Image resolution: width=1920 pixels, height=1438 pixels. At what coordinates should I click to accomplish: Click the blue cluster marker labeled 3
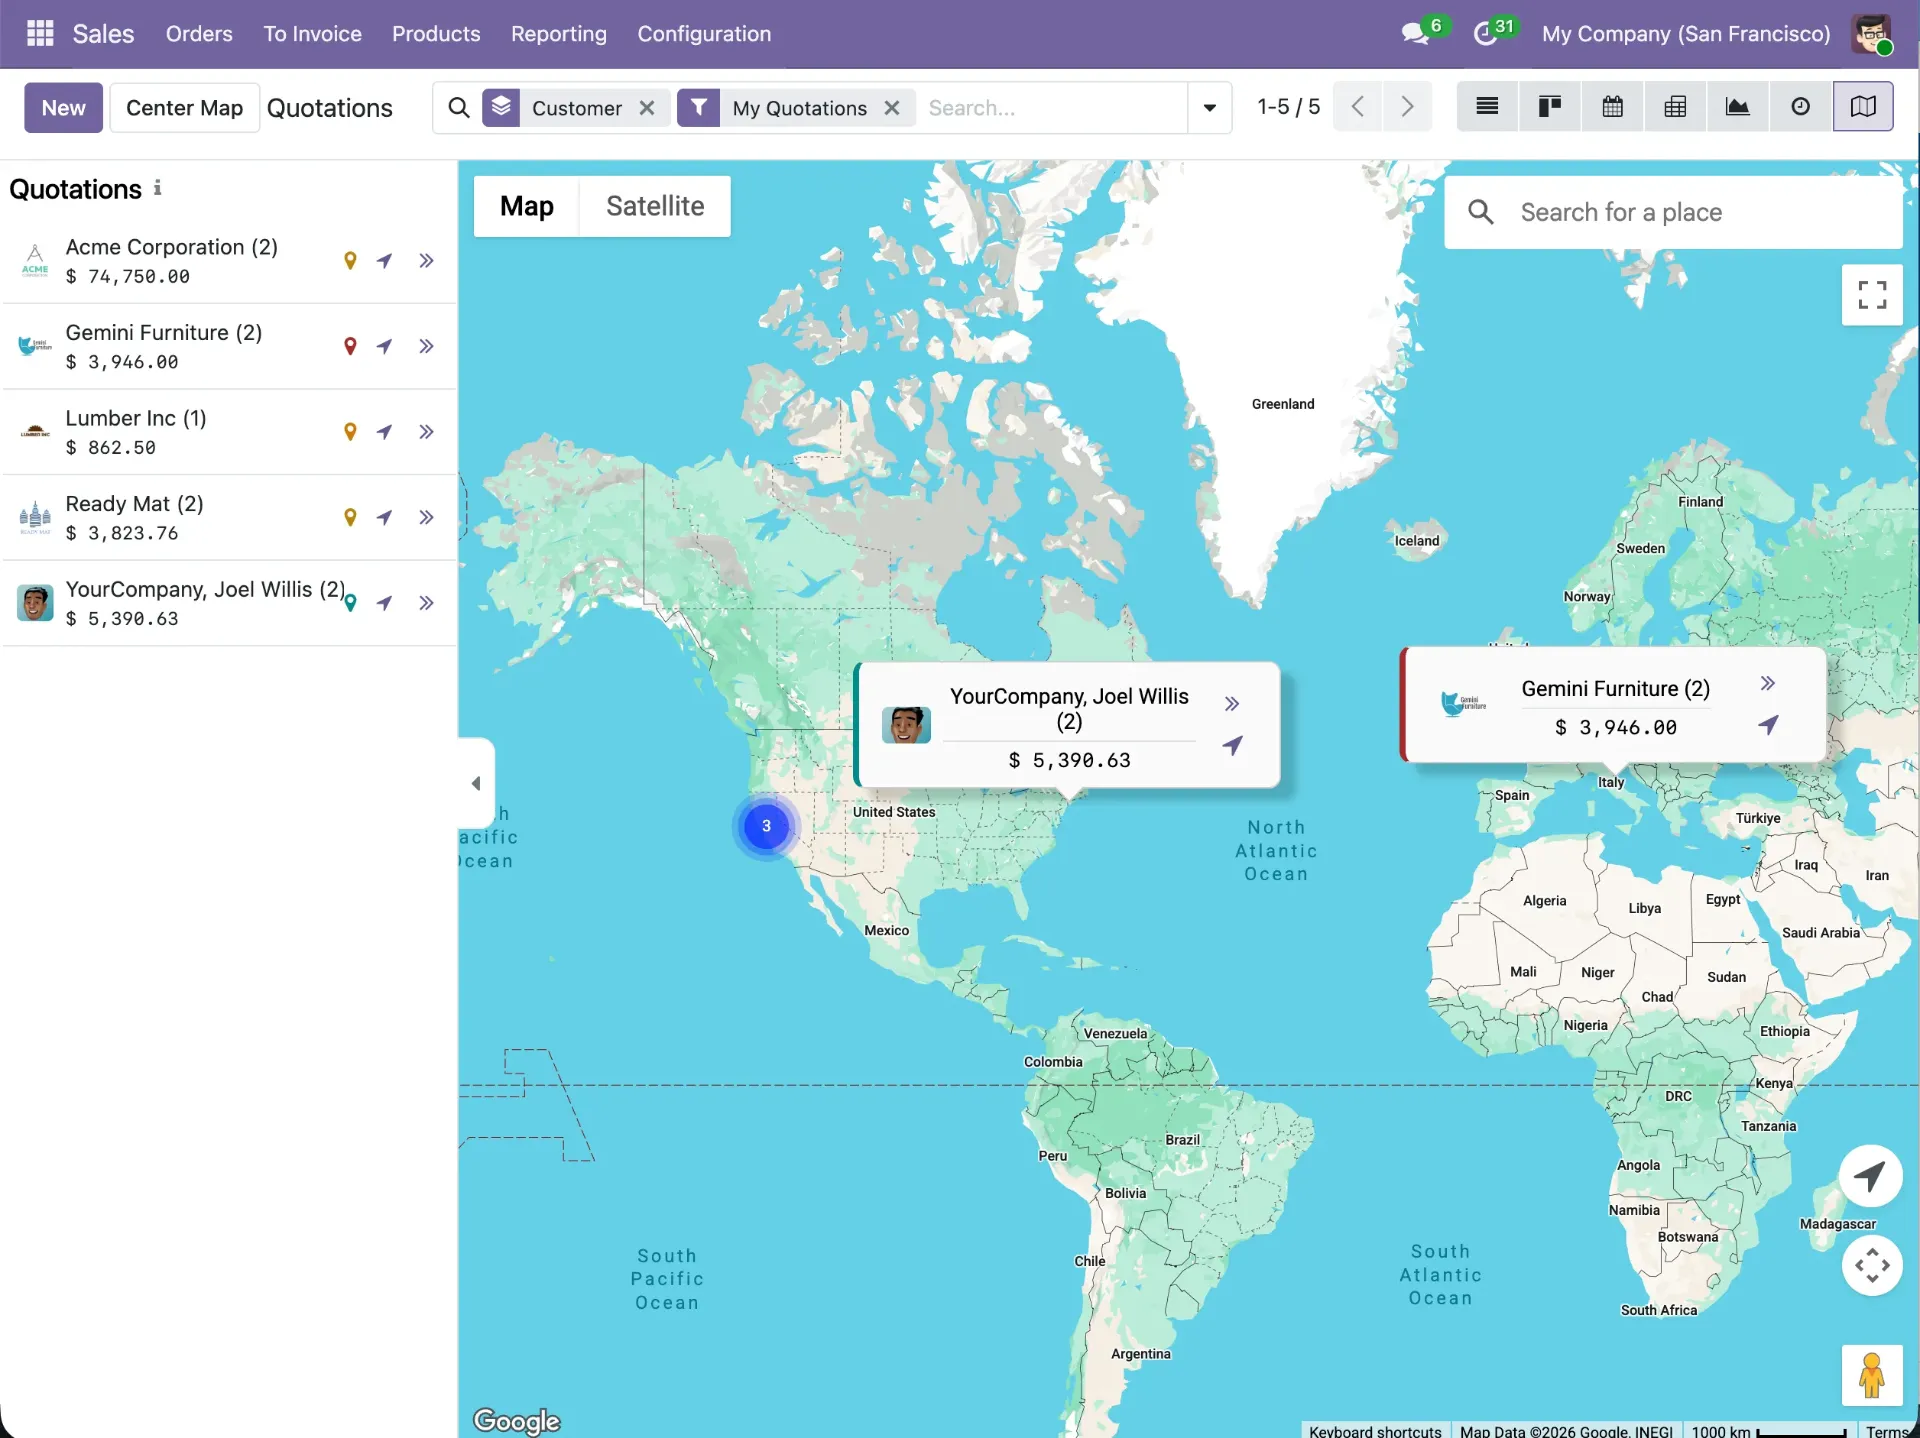tap(766, 826)
